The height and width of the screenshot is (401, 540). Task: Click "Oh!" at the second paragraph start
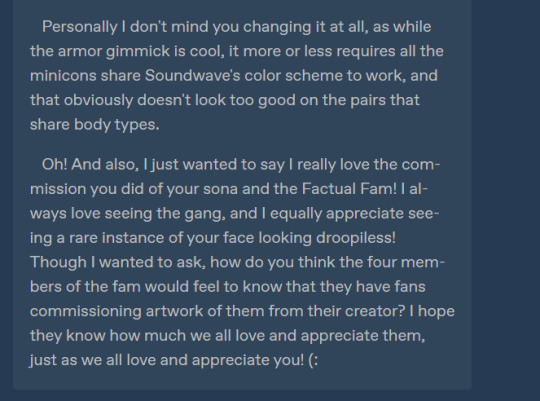click(55, 164)
